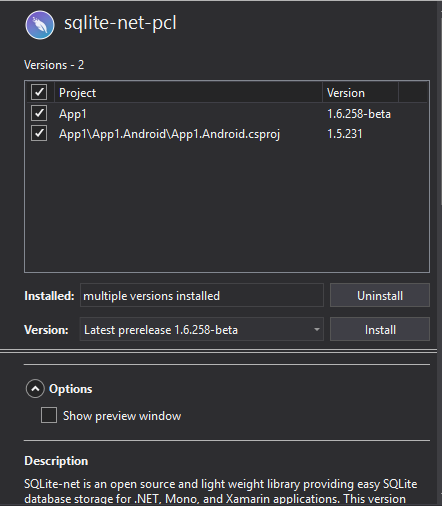Screen dimensions: 442x506
Task: Click the 1.5.231 version cell
Action: pyautogui.click(x=345, y=134)
